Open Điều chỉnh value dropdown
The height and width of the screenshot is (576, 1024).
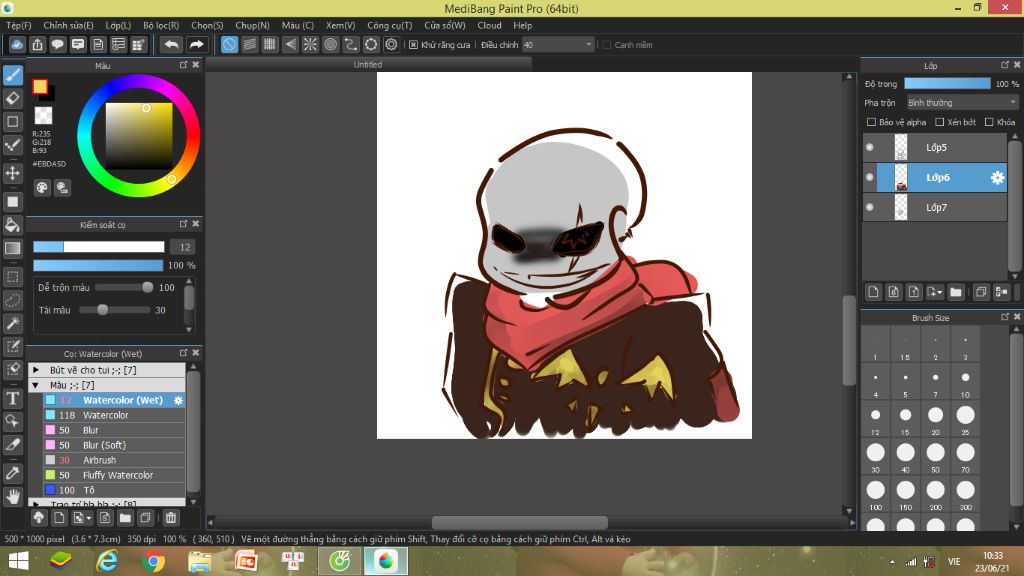tap(558, 45)
